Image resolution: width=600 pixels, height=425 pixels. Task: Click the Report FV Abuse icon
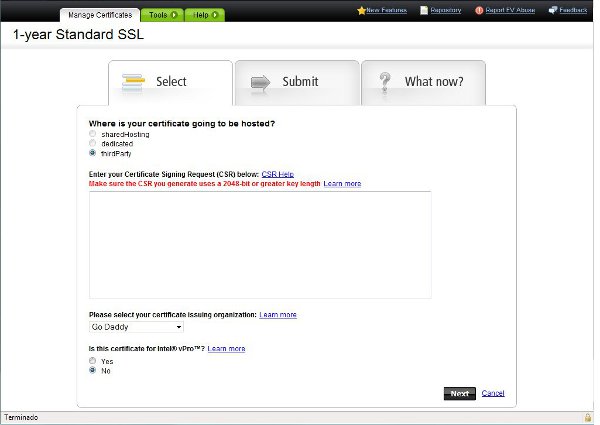(479, 10)
